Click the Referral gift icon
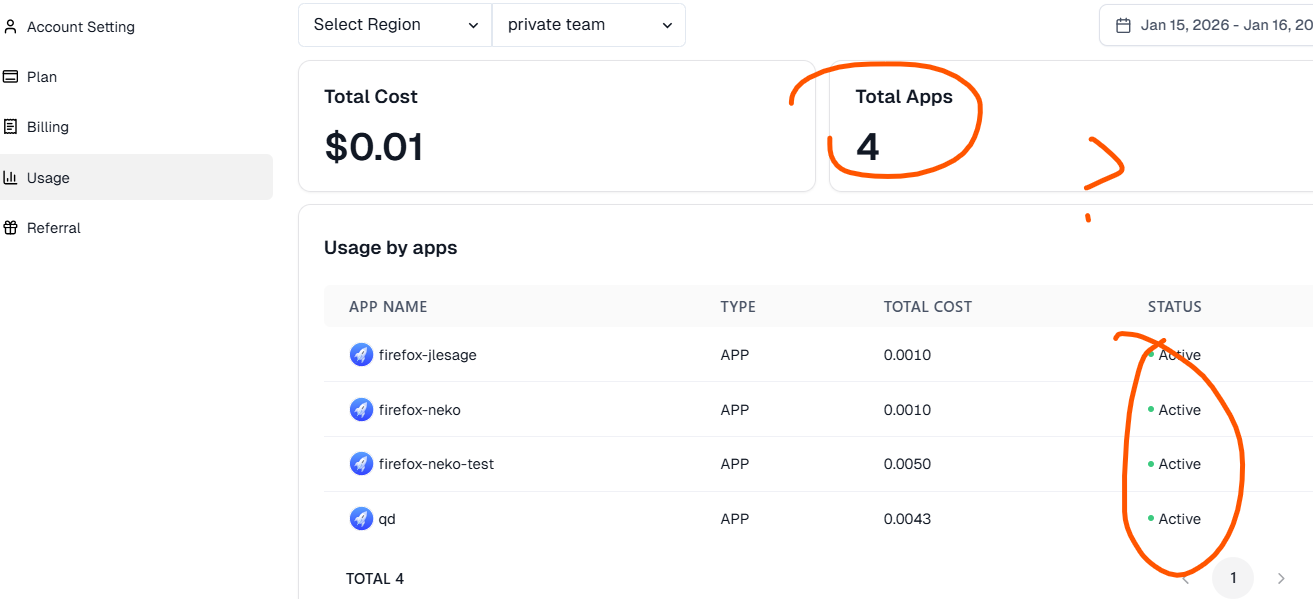1313x599 pixels. click(11, 228)
